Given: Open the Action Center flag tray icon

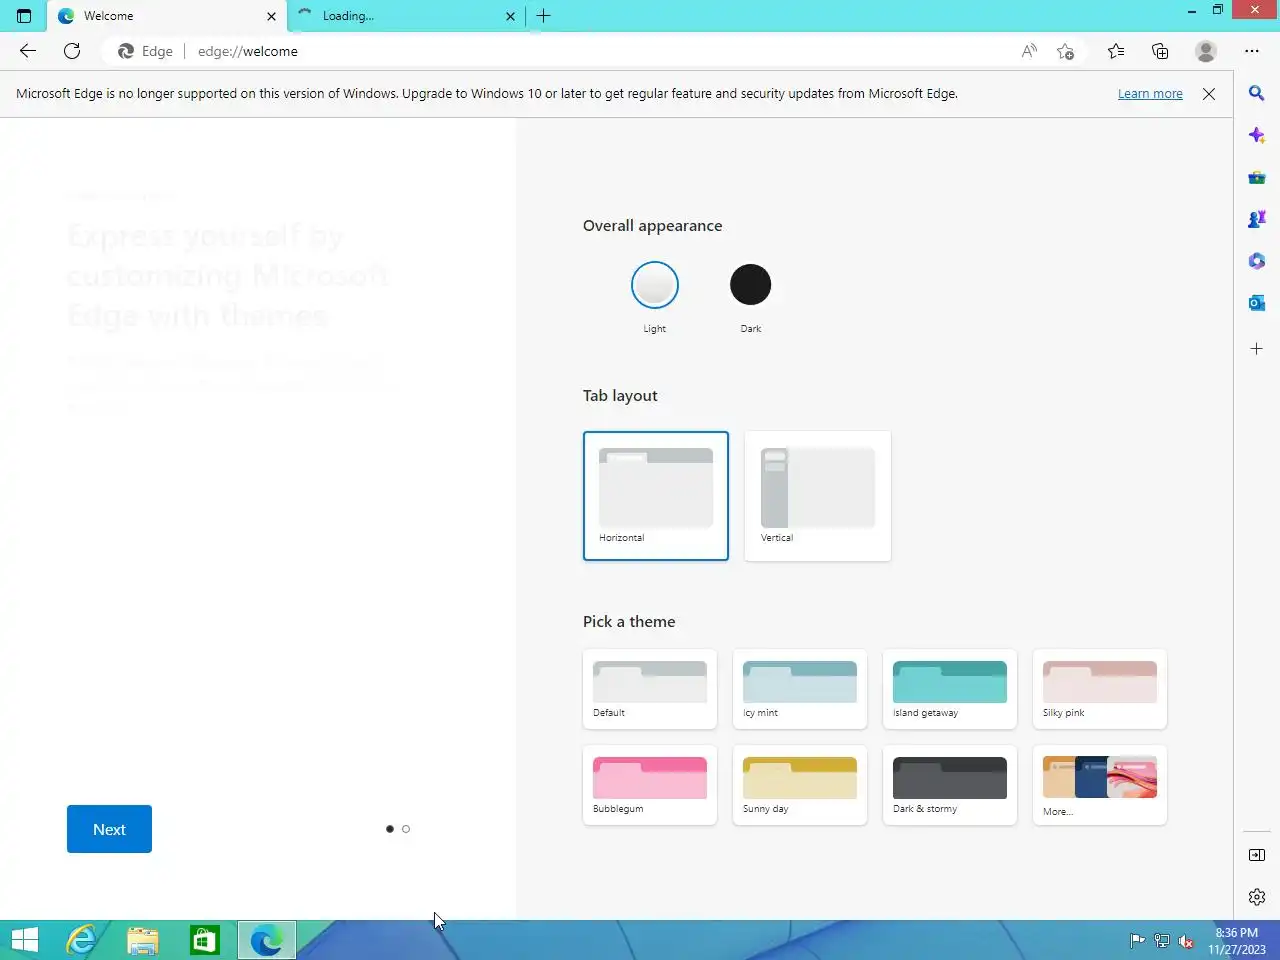Looking at the screenshot, I should click(x=1137, y=940).
